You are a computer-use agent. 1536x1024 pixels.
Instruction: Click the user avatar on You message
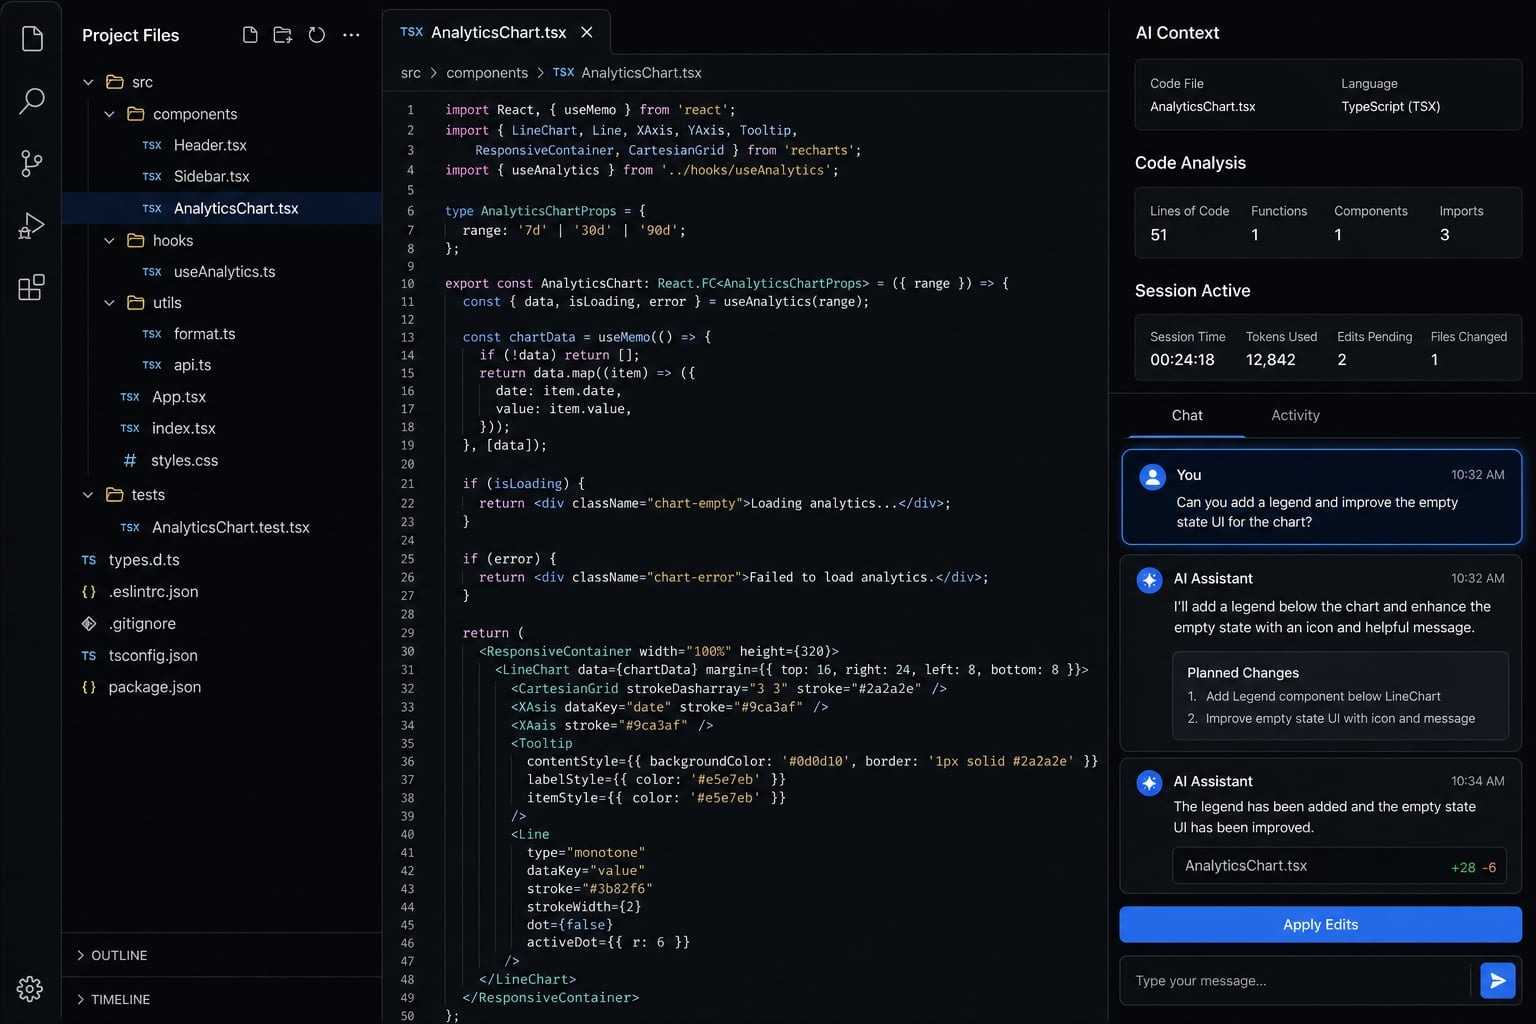(1153, 477)
